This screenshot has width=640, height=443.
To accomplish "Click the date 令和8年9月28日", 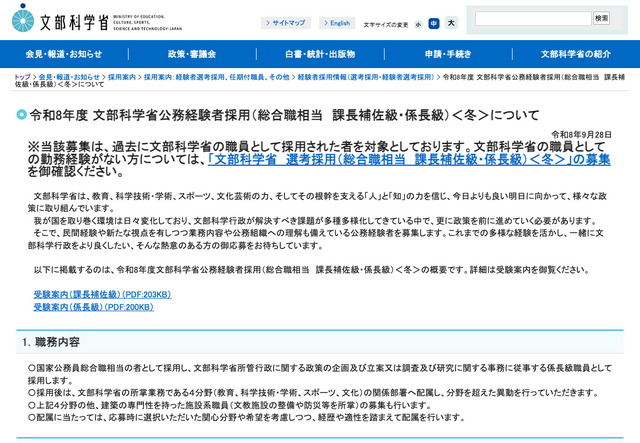I will [581, 134].
